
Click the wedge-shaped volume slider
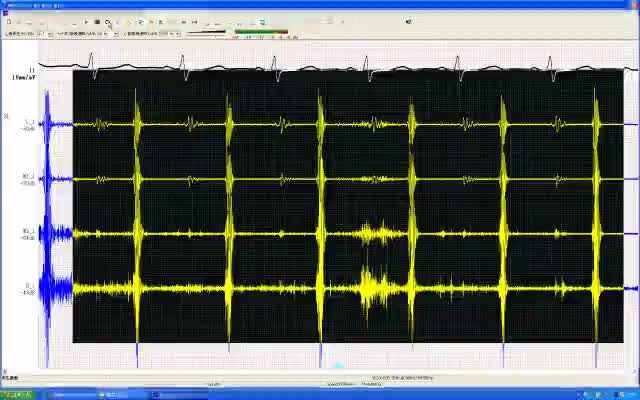coord(206,33)
